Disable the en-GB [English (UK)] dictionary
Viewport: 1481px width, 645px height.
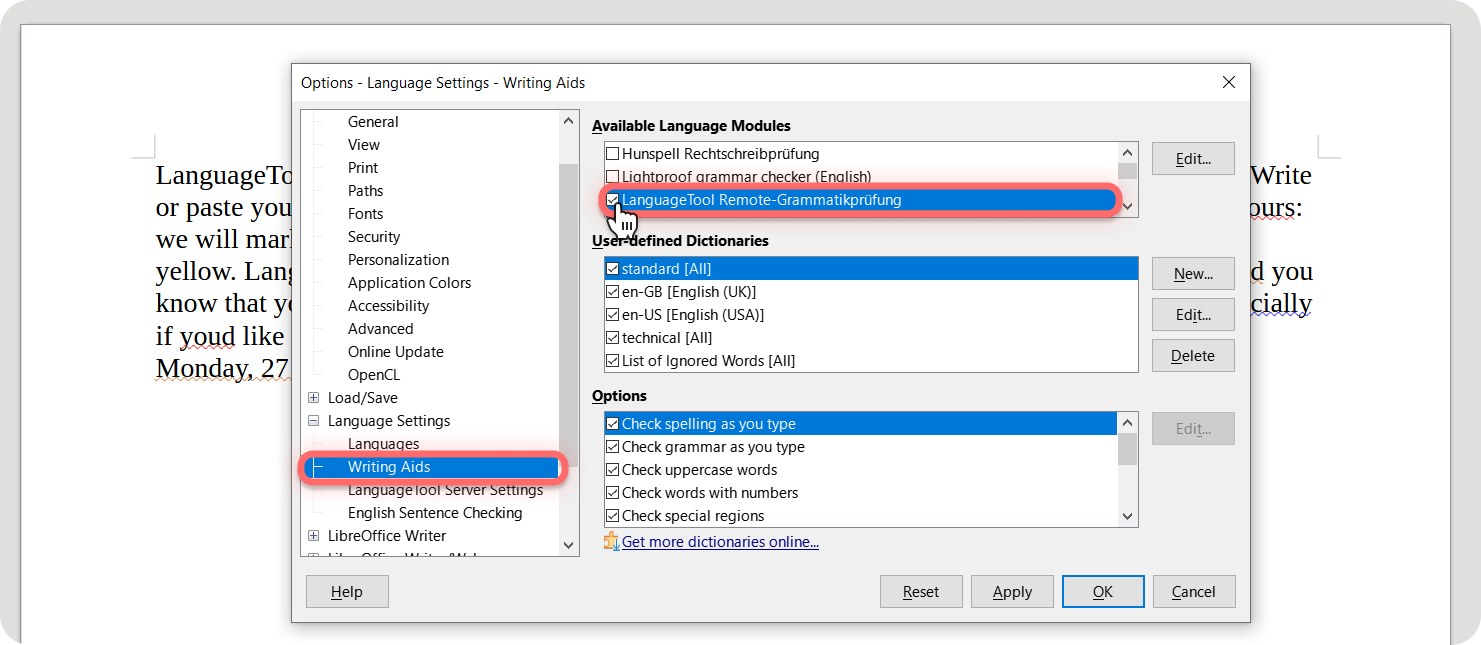[612, 292]
